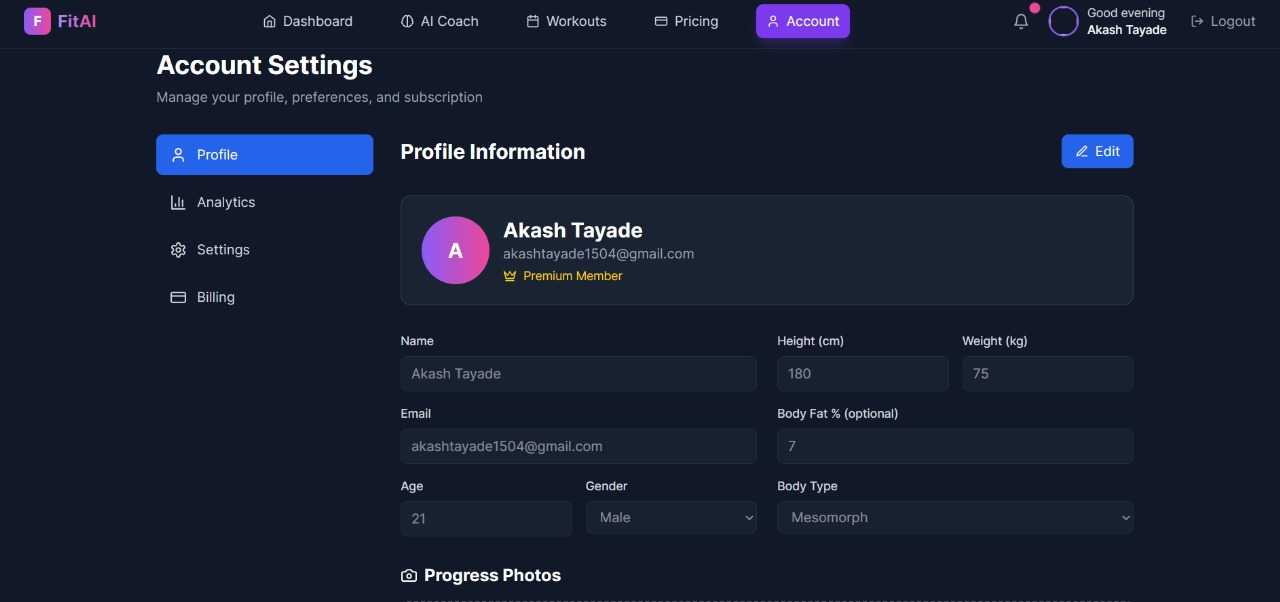Open AI Coach from the top navigation
1280x602 pixels.
click(x=439, y=21)
